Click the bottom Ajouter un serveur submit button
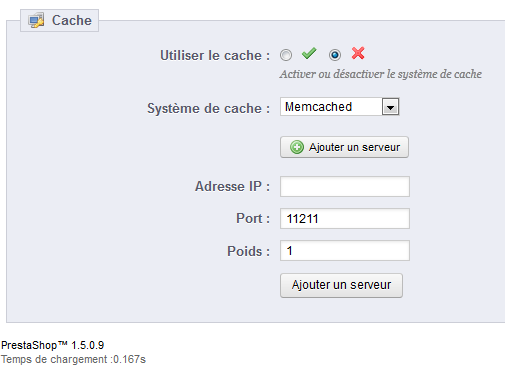 coord(341,285)
